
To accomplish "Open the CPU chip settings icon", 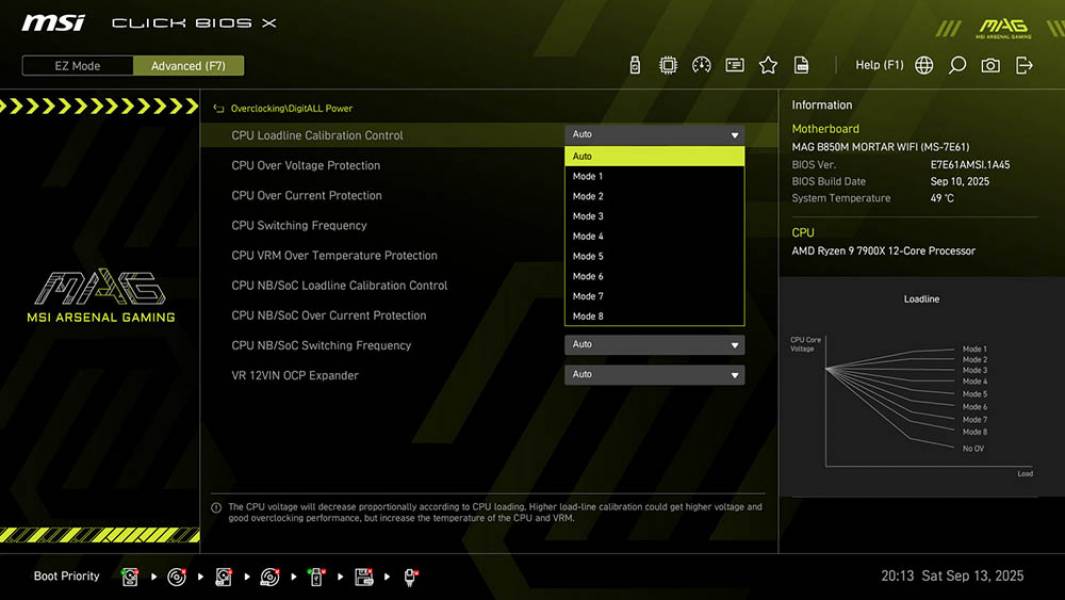I will [666, 64].
